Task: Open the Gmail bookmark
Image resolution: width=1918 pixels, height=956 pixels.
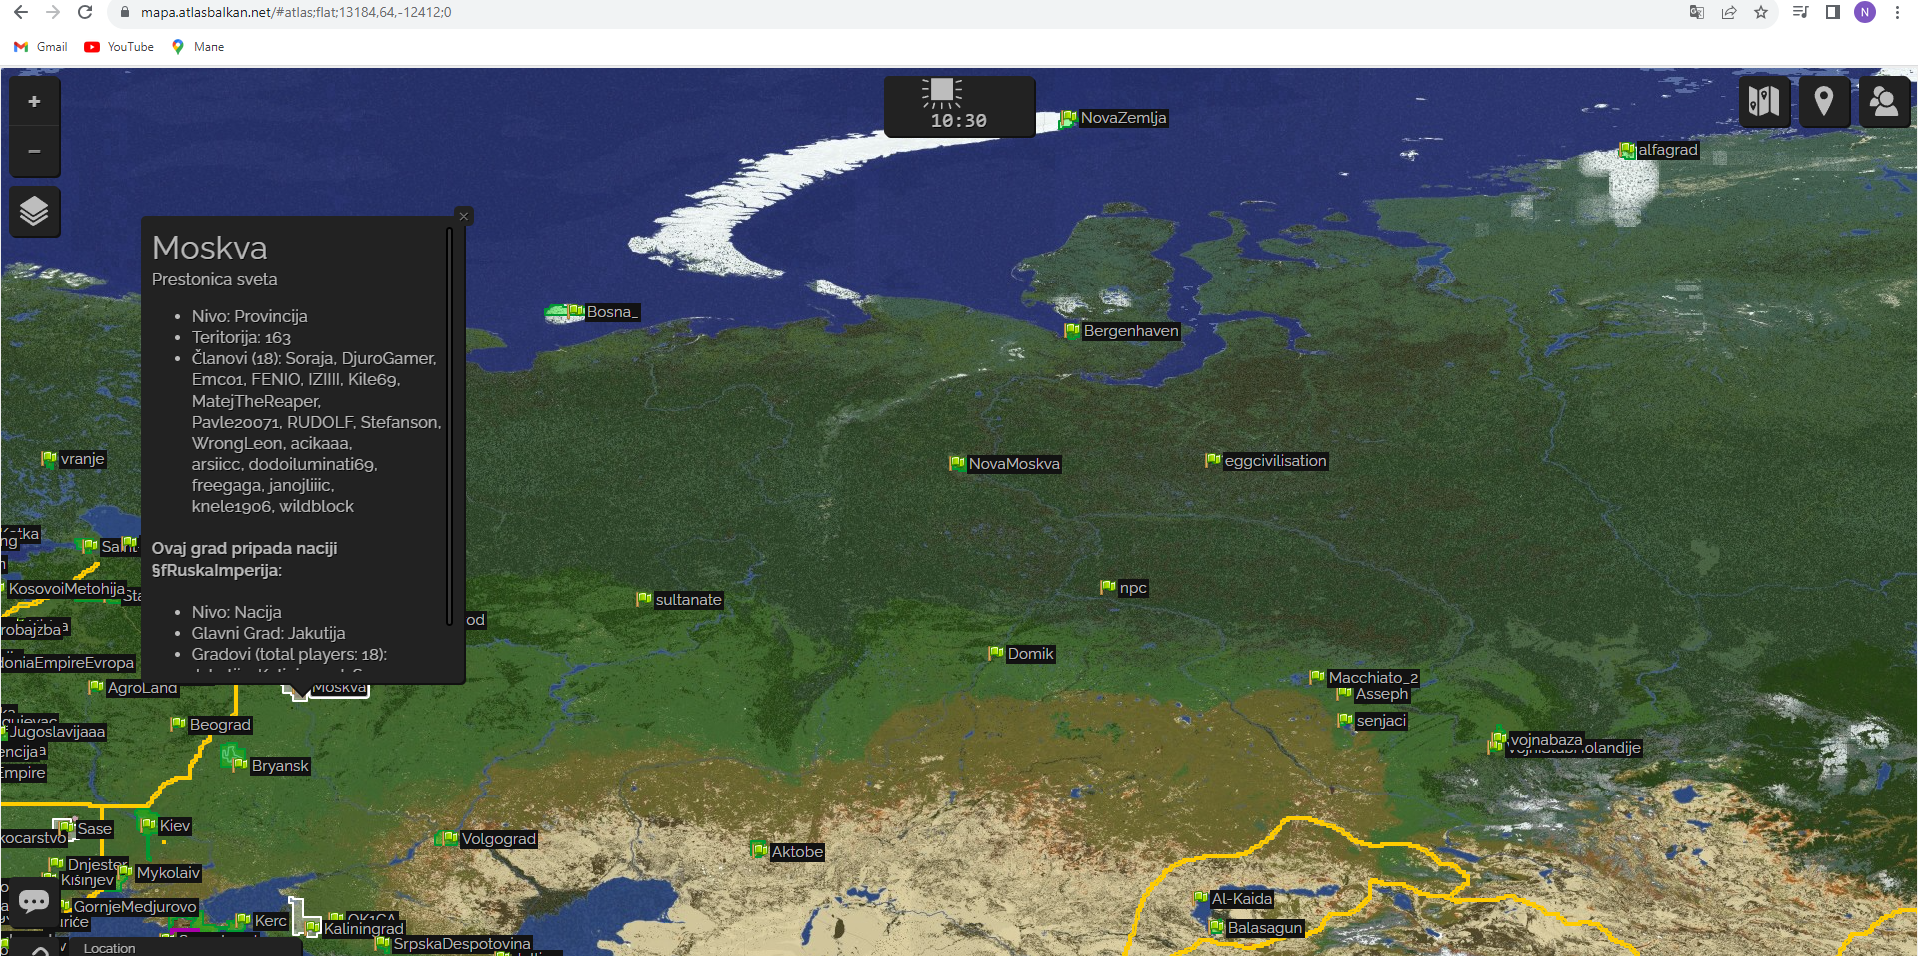Action: point(41,47)
